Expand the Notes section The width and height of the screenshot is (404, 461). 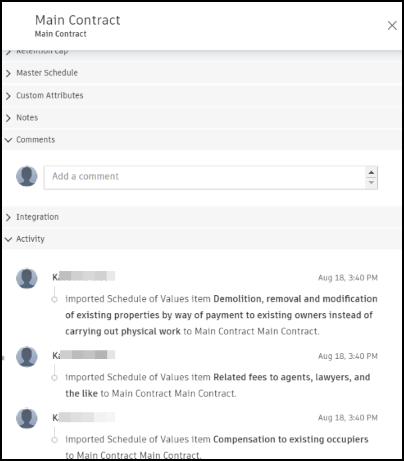pos(202,118)
